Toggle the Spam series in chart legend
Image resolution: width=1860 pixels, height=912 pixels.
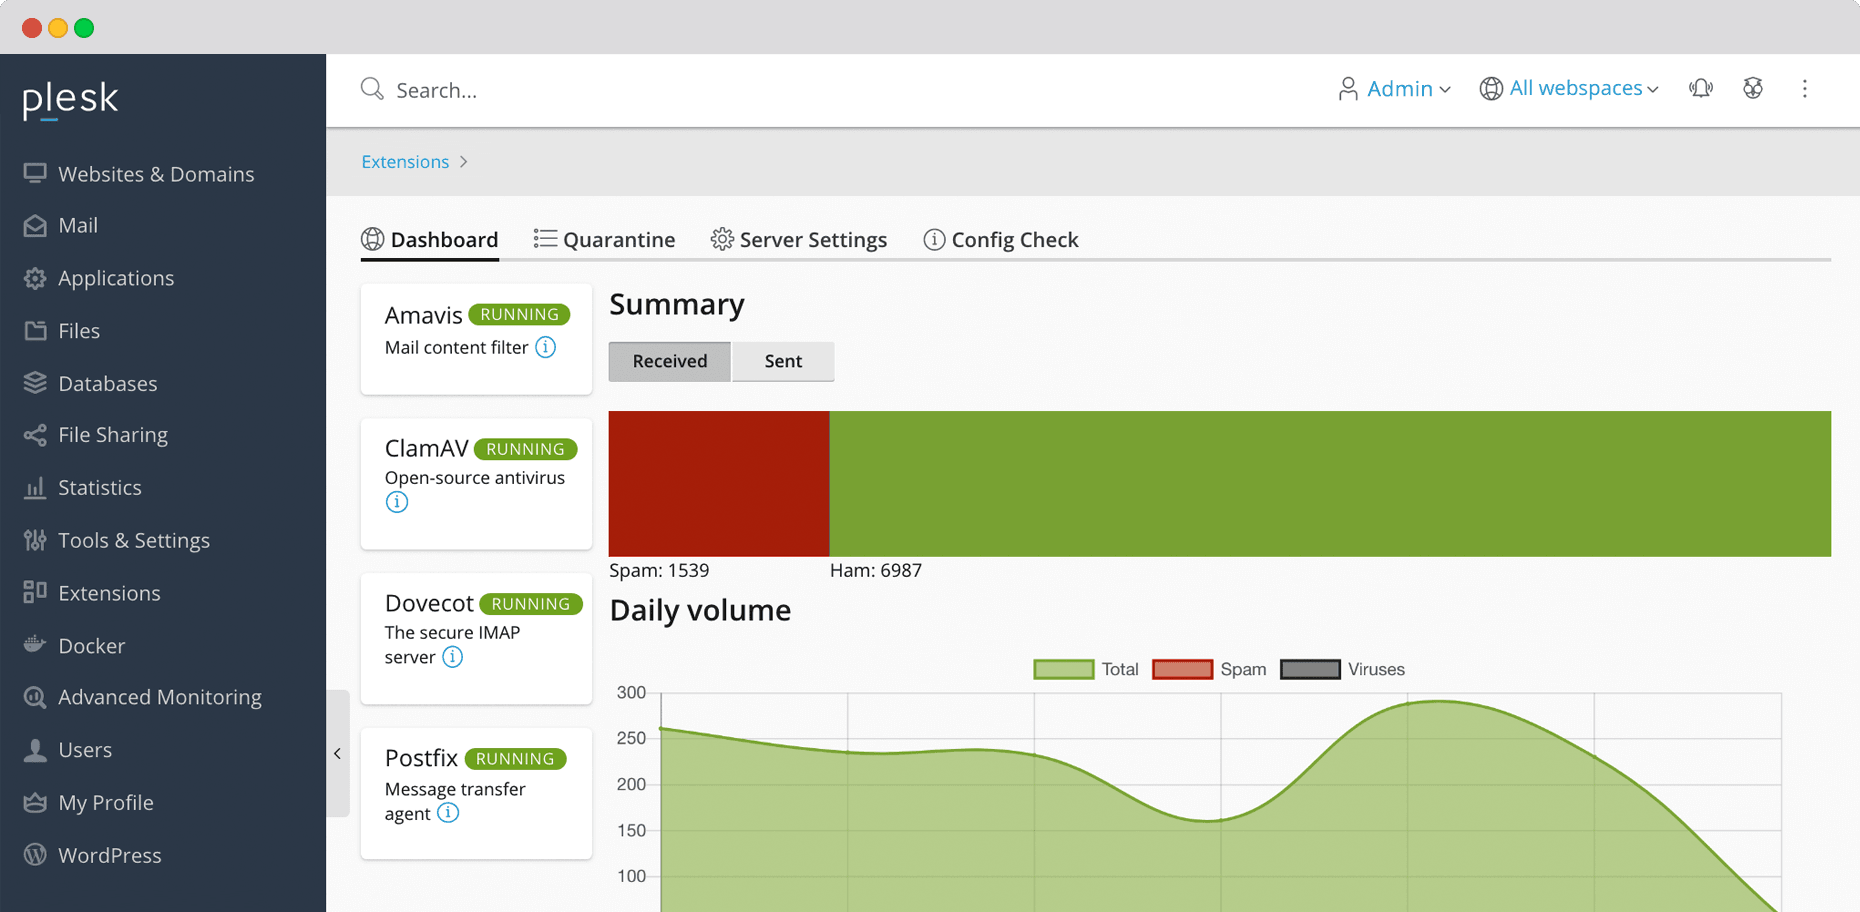tap(1208, 669)
